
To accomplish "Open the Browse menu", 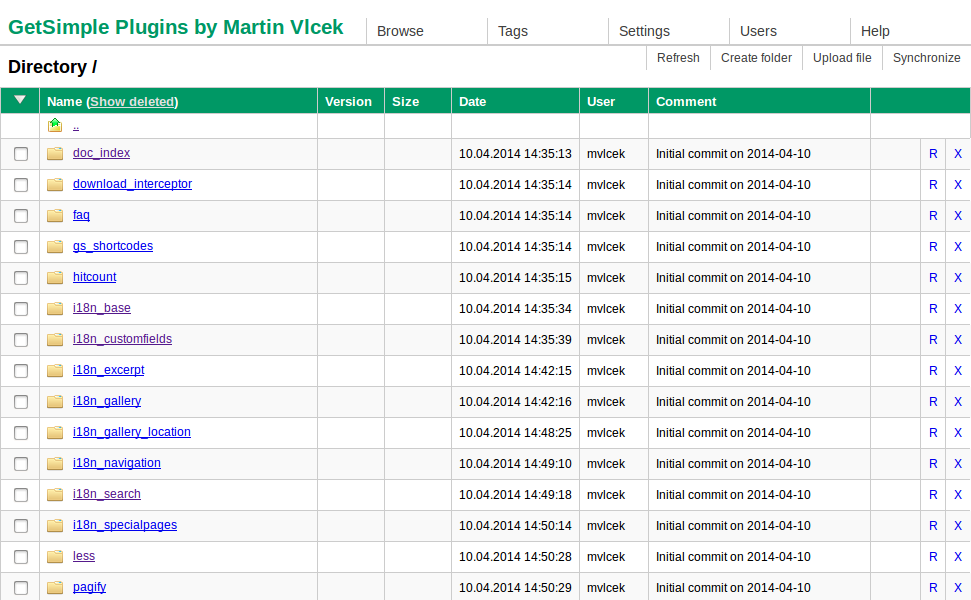I will tap(400, 31).
